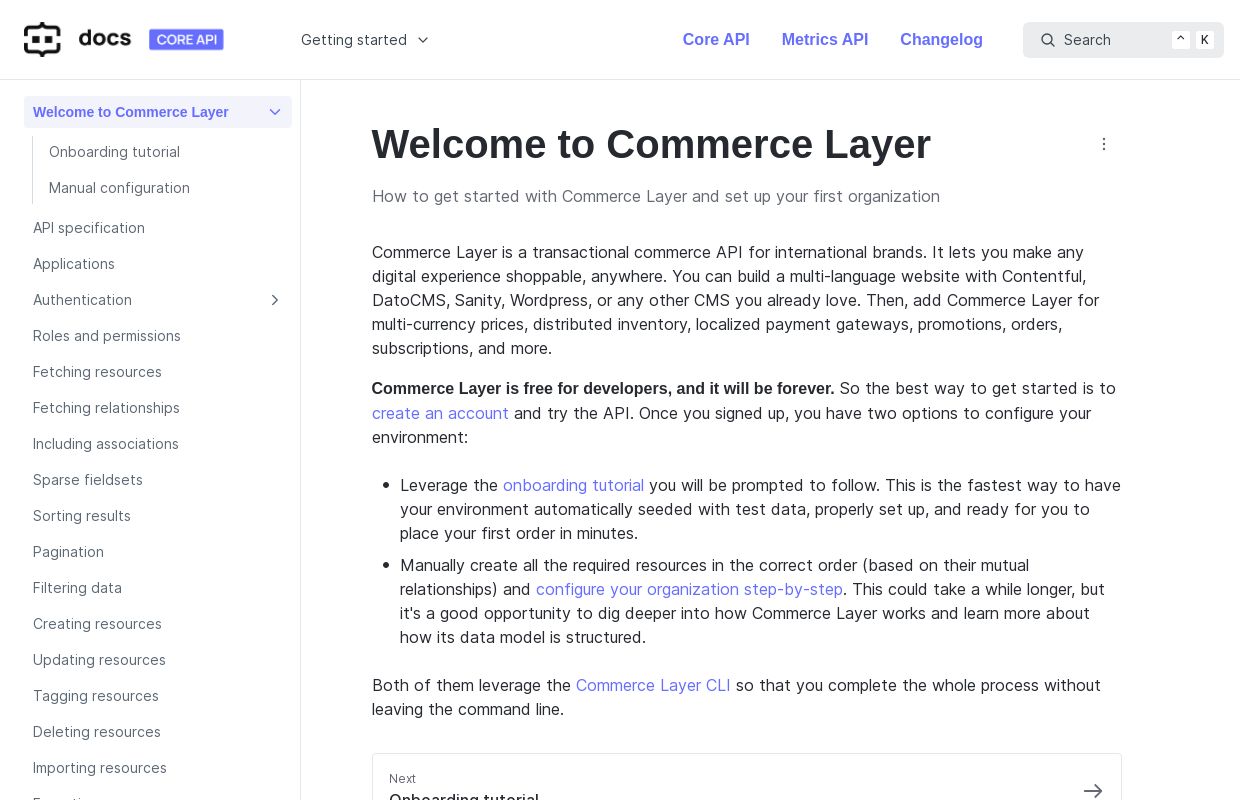Open Sparse fieldsets page
The image size is (1240, 800).
pos(88,480)
